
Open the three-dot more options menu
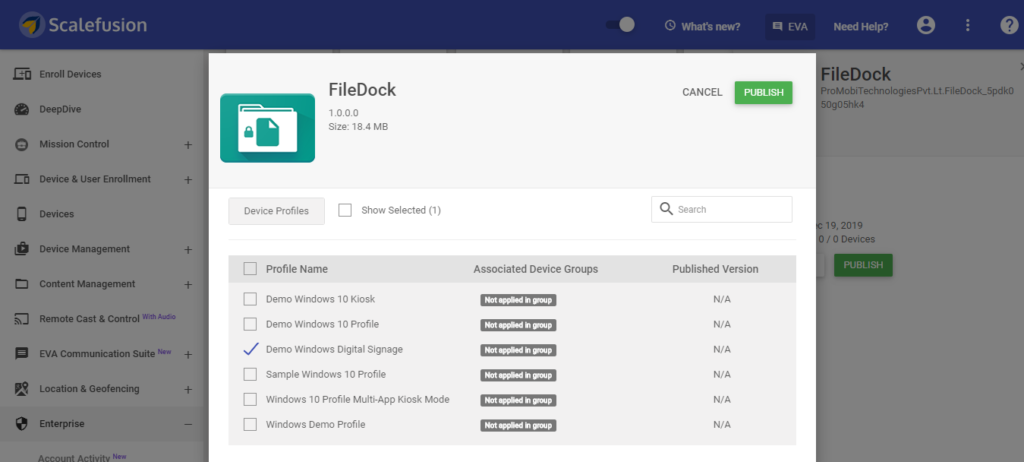click(x=968, y=25)
